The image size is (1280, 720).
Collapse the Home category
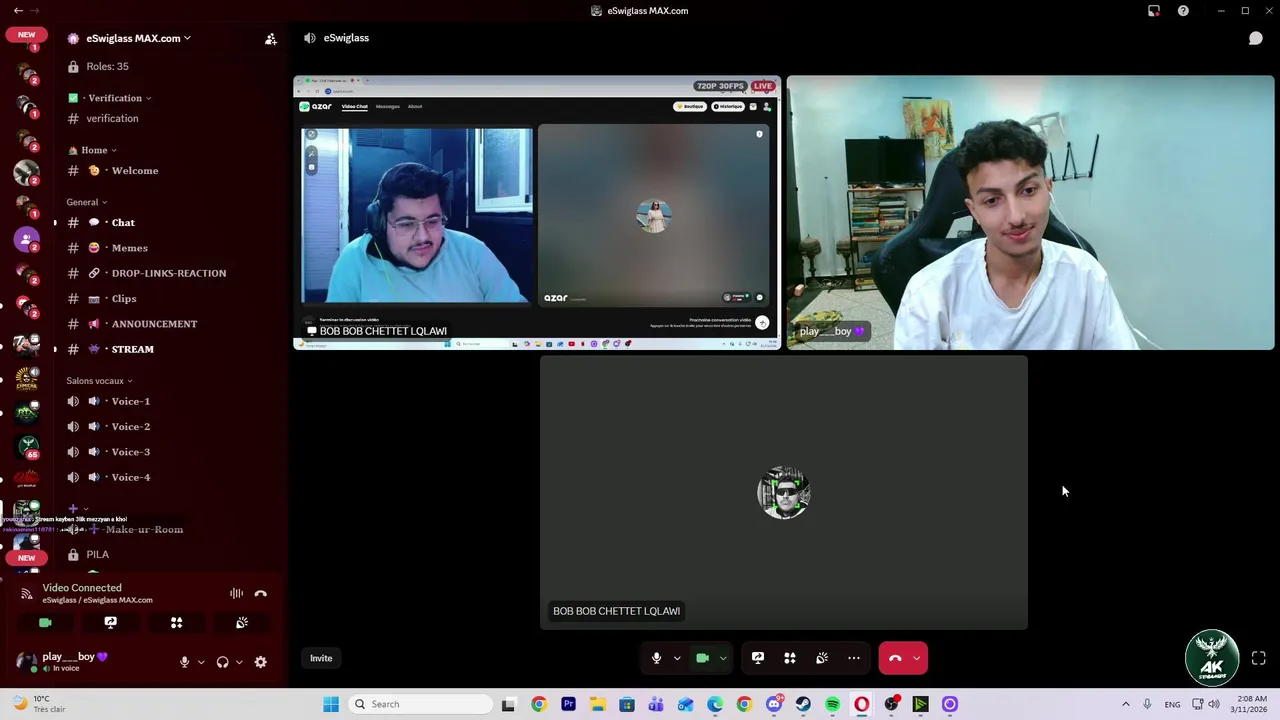tap(92, 150)
